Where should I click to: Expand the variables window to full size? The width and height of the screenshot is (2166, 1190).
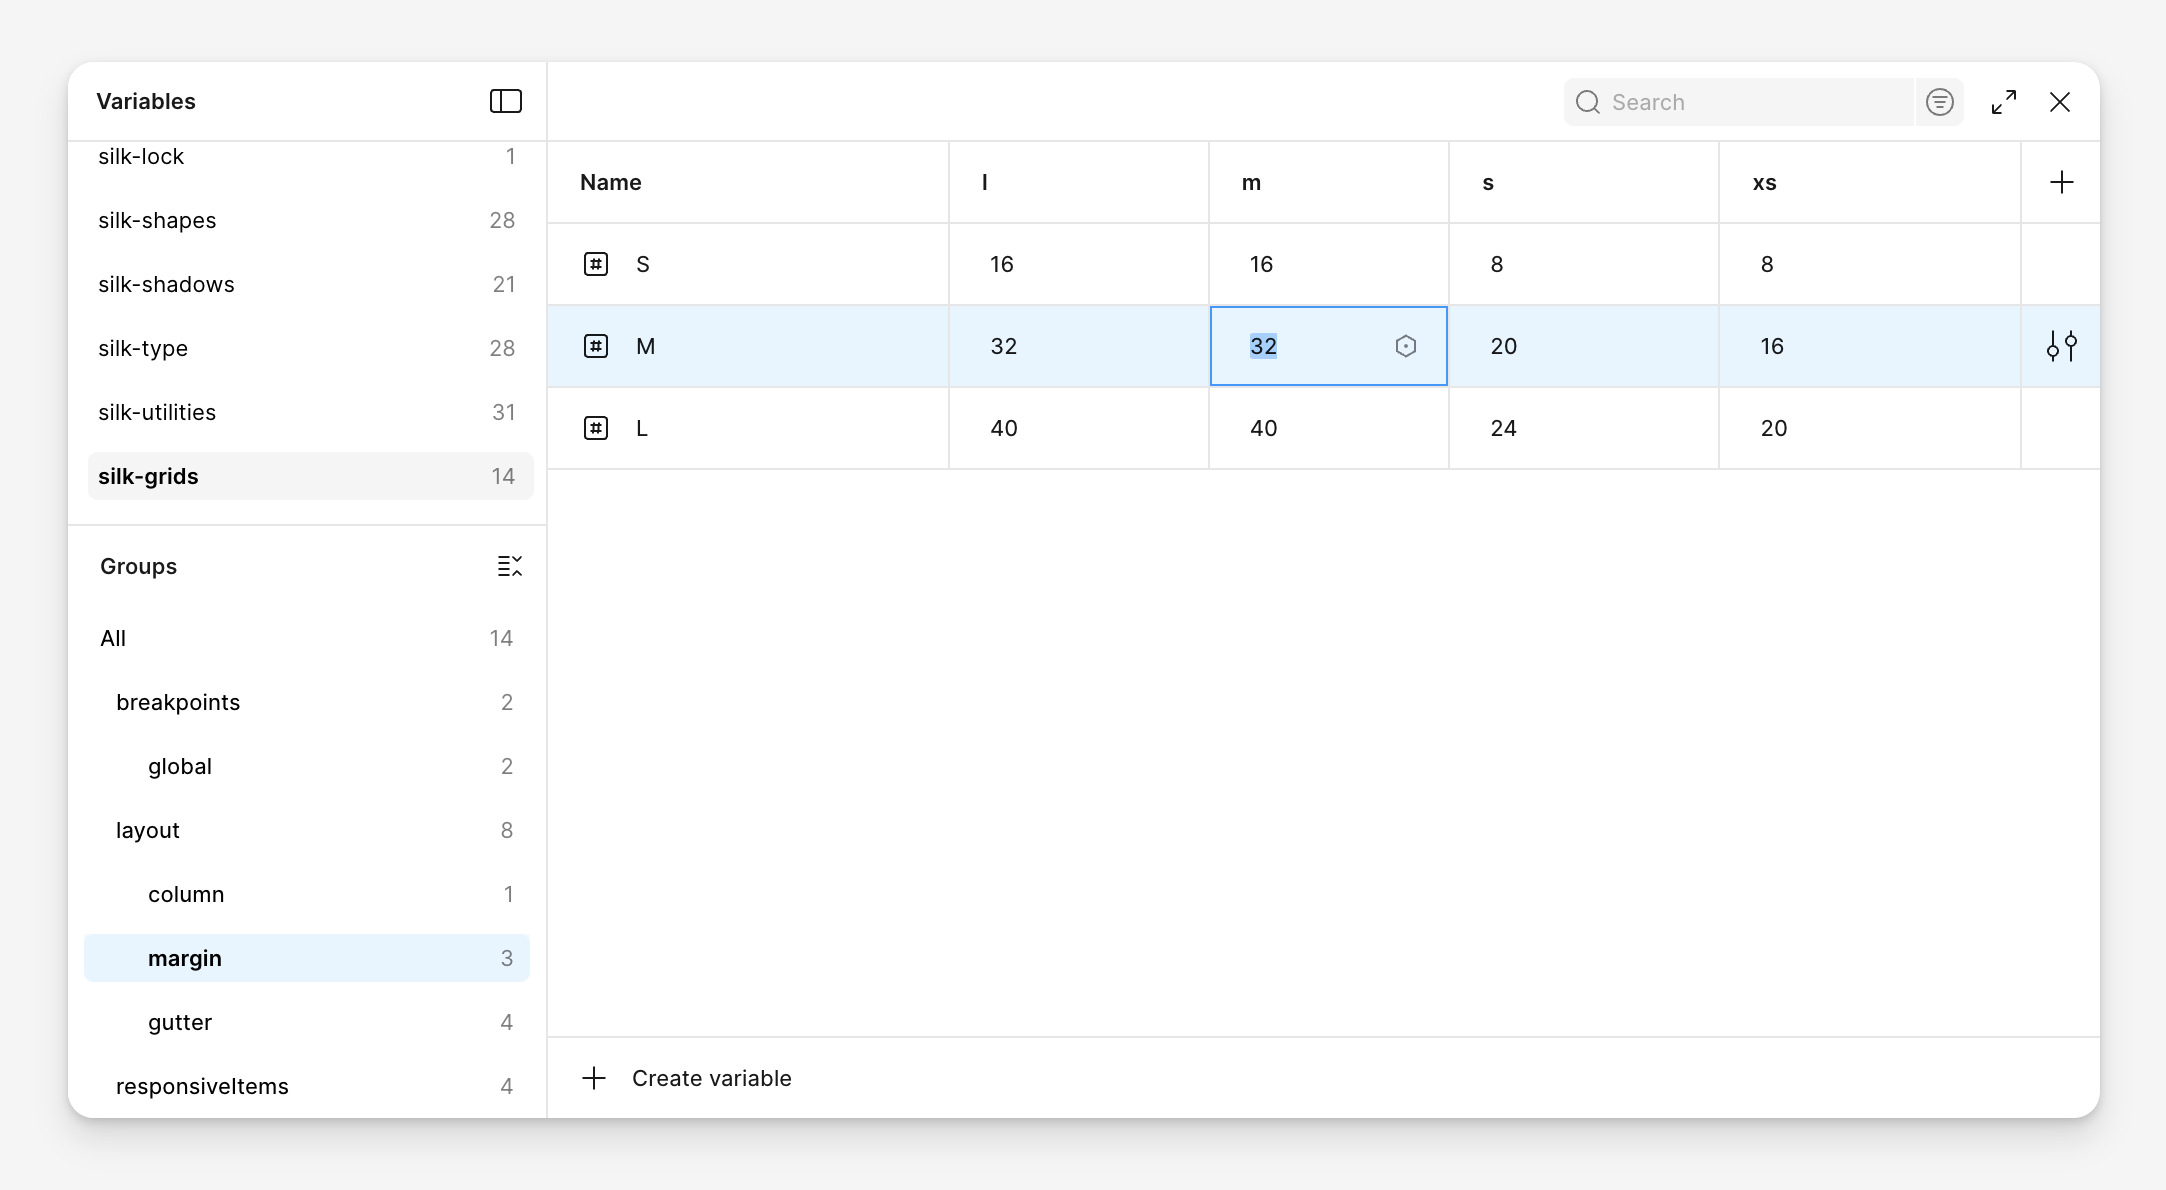2003,102
